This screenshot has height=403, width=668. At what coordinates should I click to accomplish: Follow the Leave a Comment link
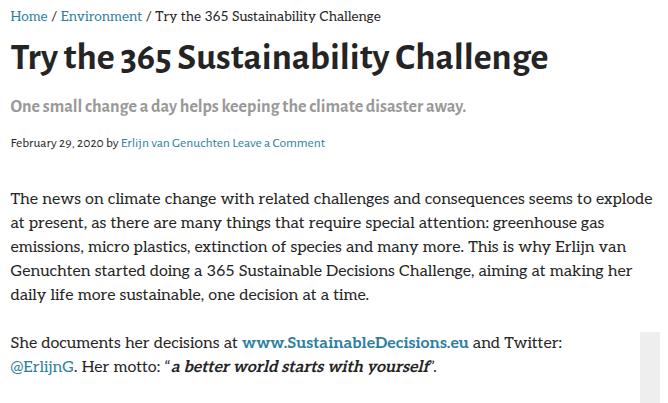pyautogui.click(x=279, y=143)
